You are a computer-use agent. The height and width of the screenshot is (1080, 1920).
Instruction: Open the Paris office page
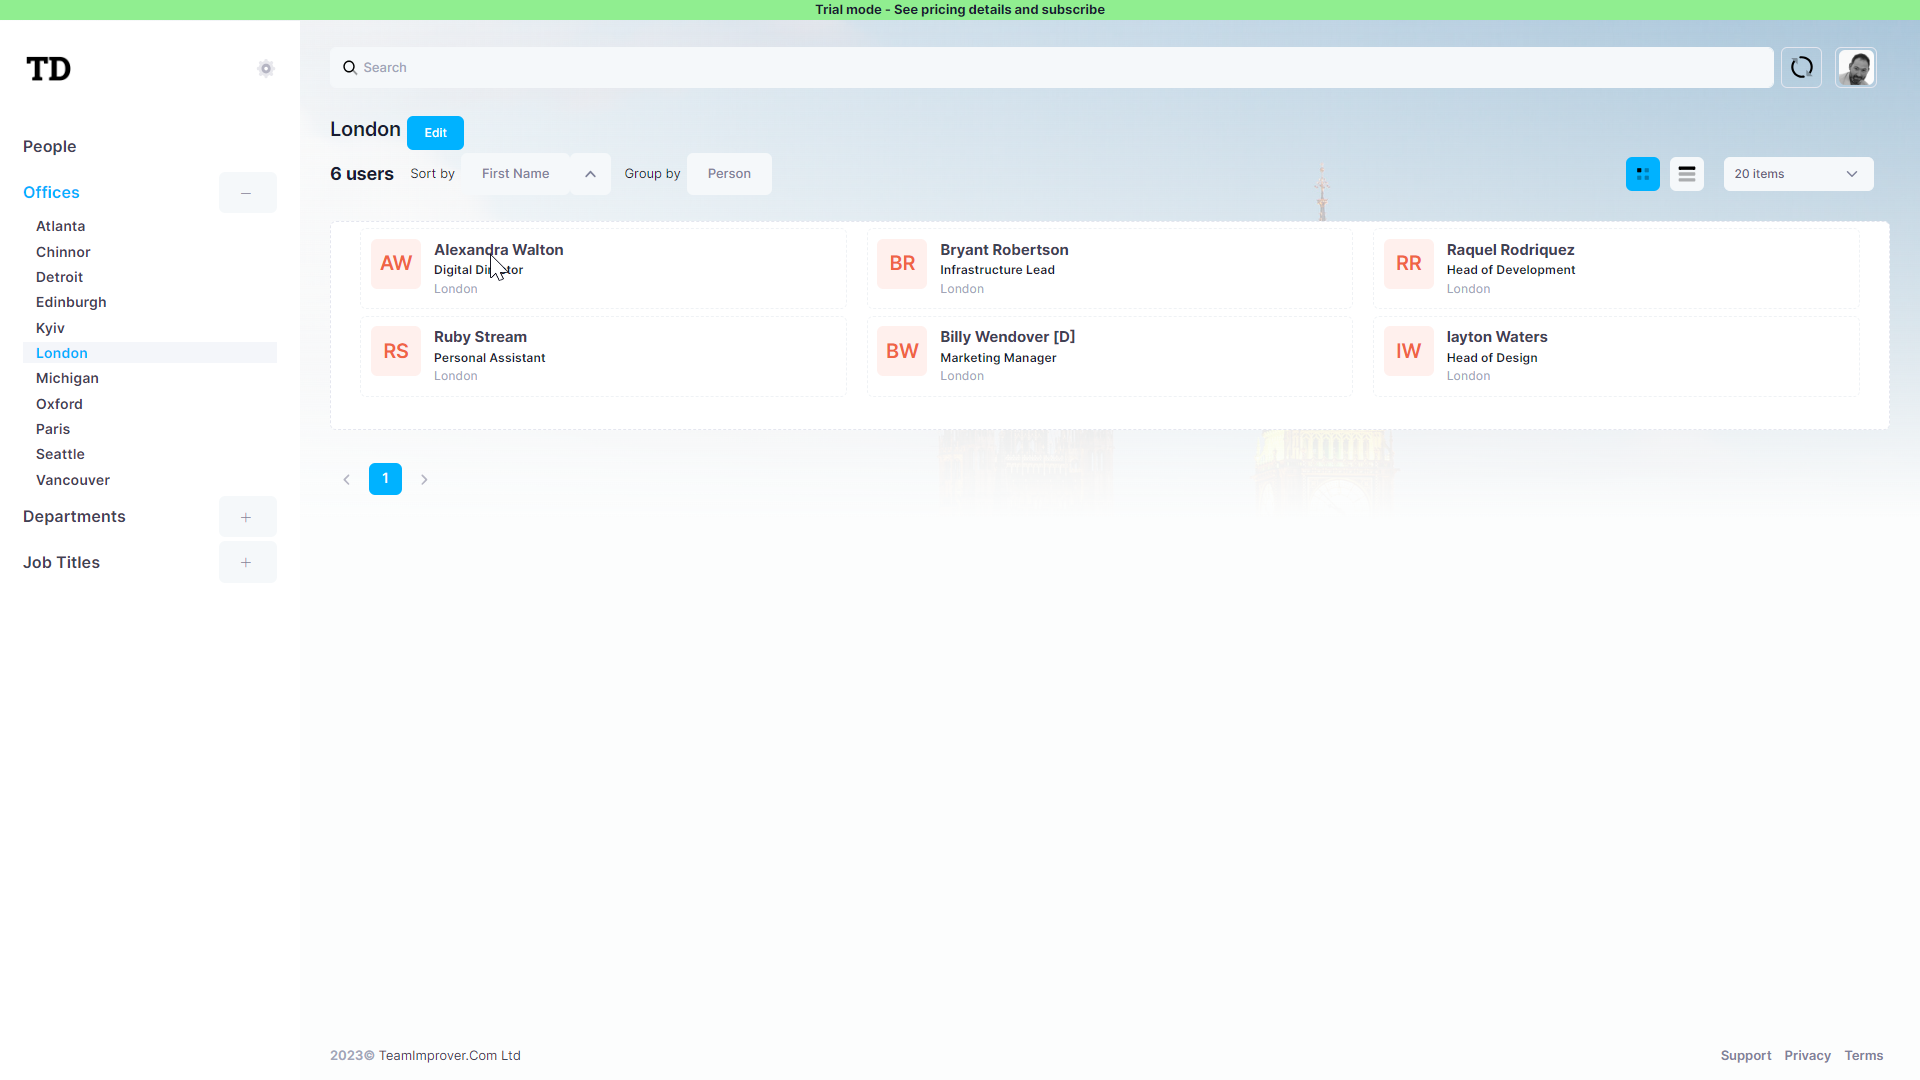point(53,428)
